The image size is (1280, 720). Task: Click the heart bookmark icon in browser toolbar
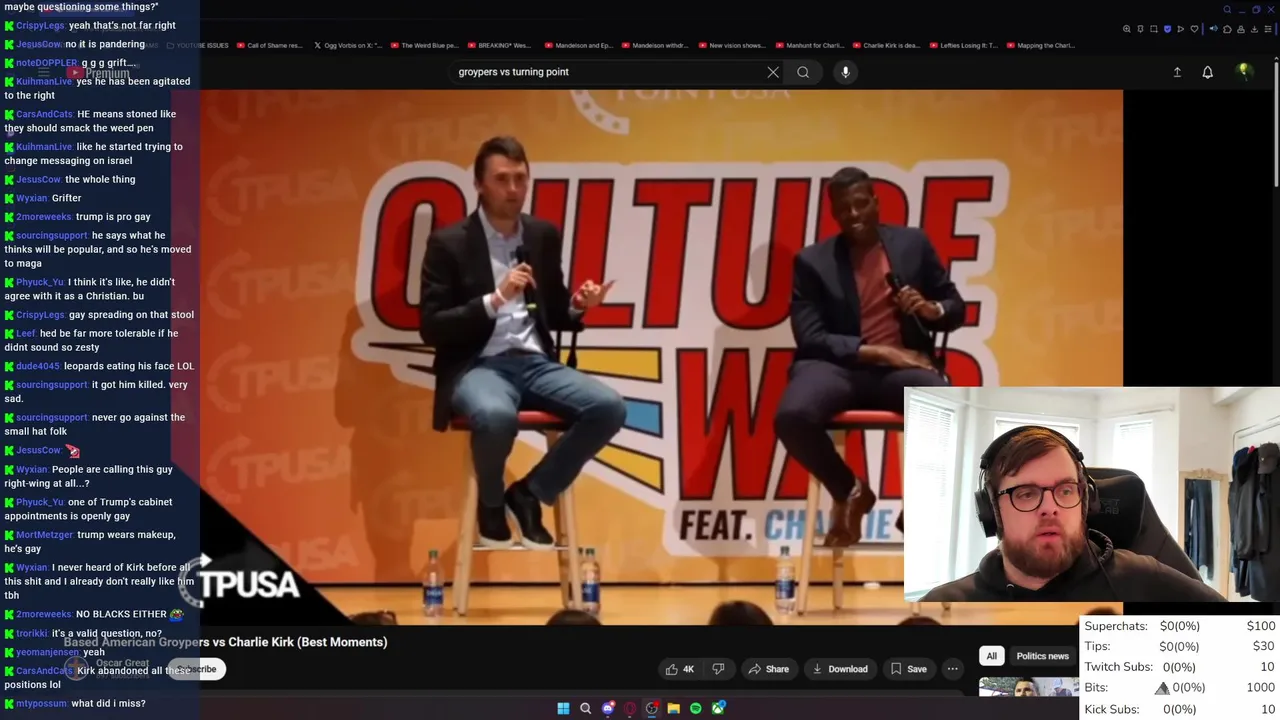click(1194, 29)
